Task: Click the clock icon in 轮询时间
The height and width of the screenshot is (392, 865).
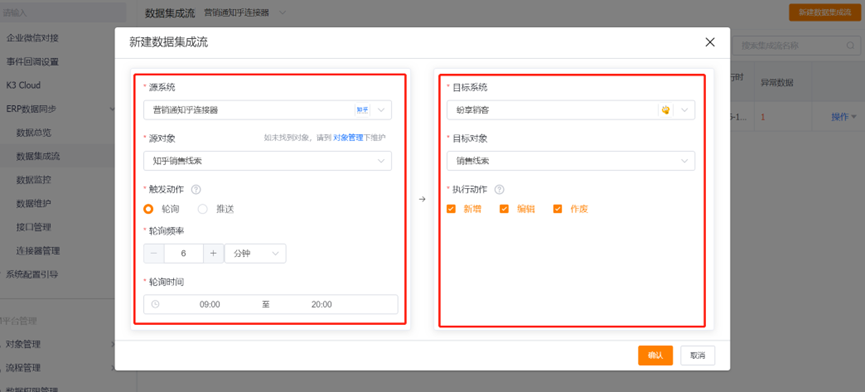Action: pos(156,304)
